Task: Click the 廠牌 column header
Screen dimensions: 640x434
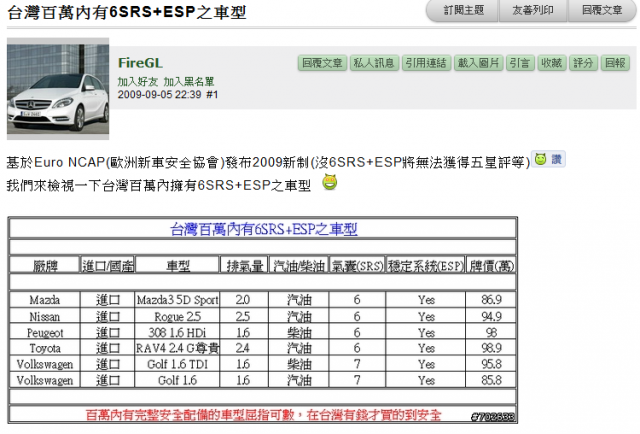Action: [x=45, y=266]
